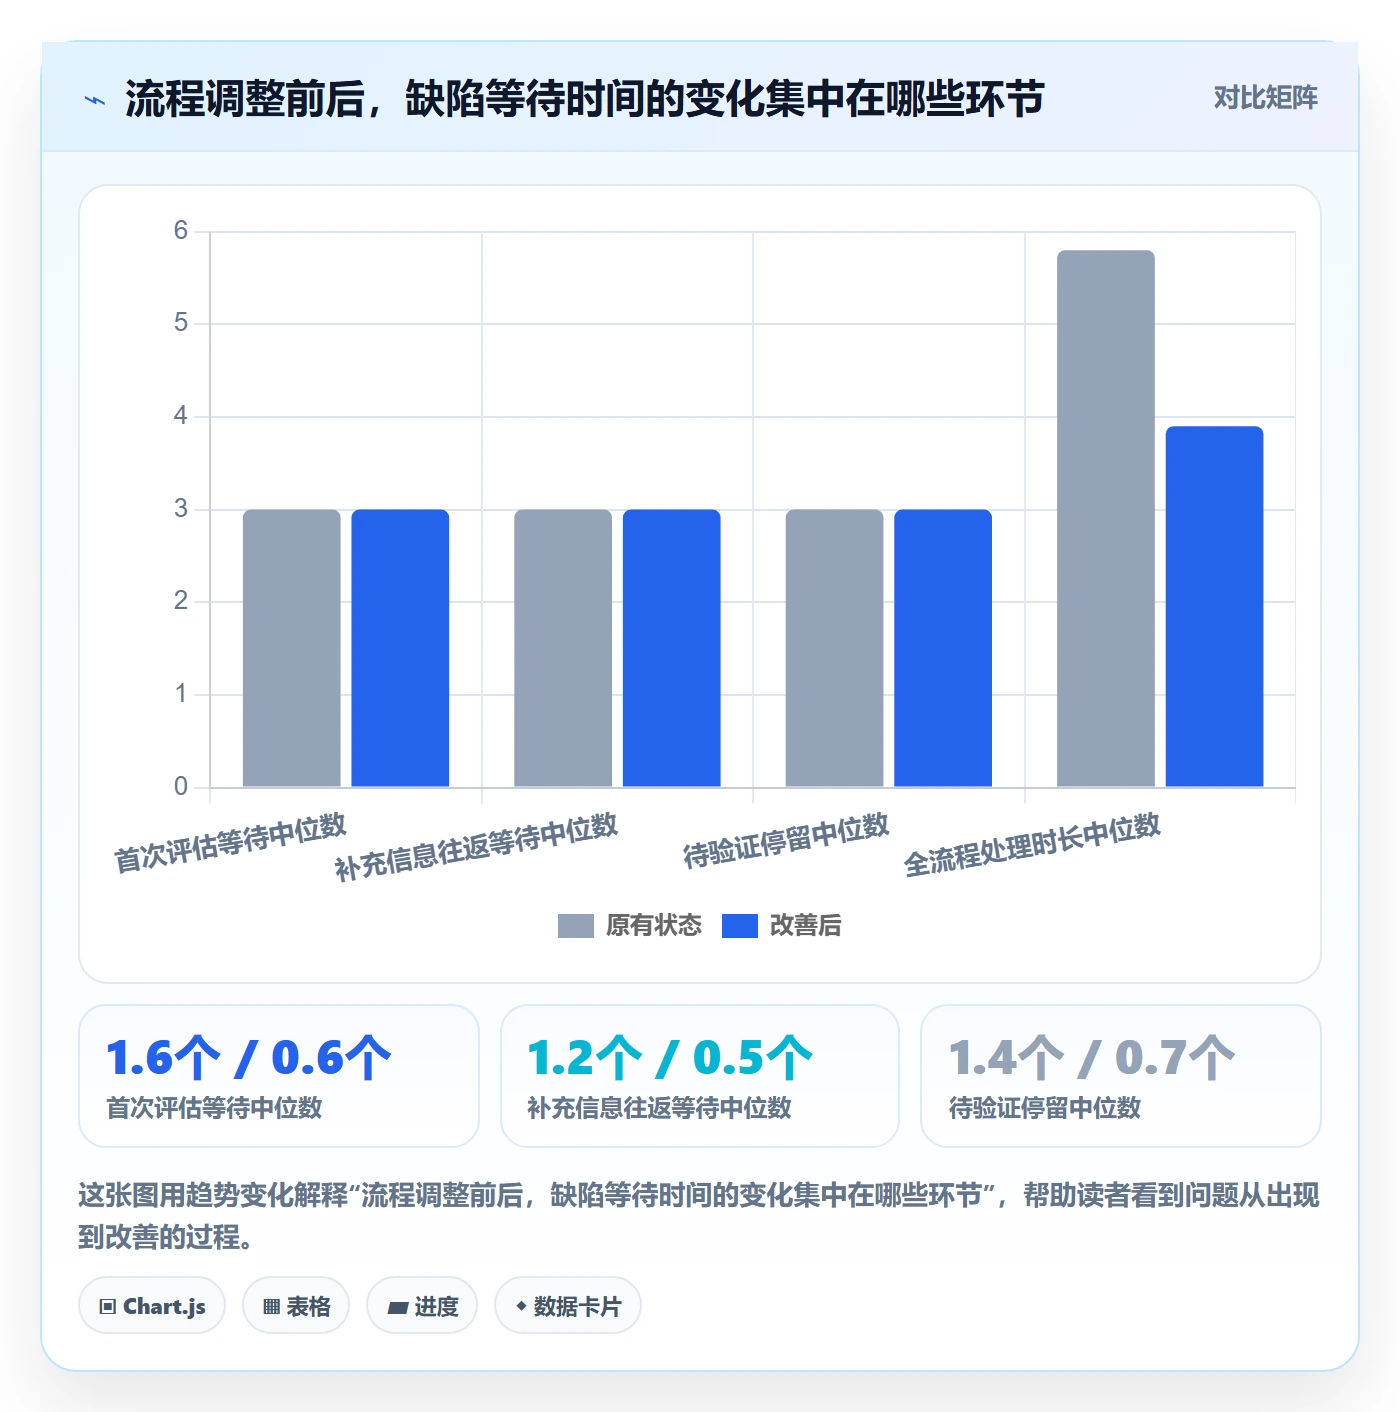Click the gray 原有状态 bar for 首次评估等待中位数
The height and width of the screenshot is (1412, 1400).
click(x=292, y=648)
